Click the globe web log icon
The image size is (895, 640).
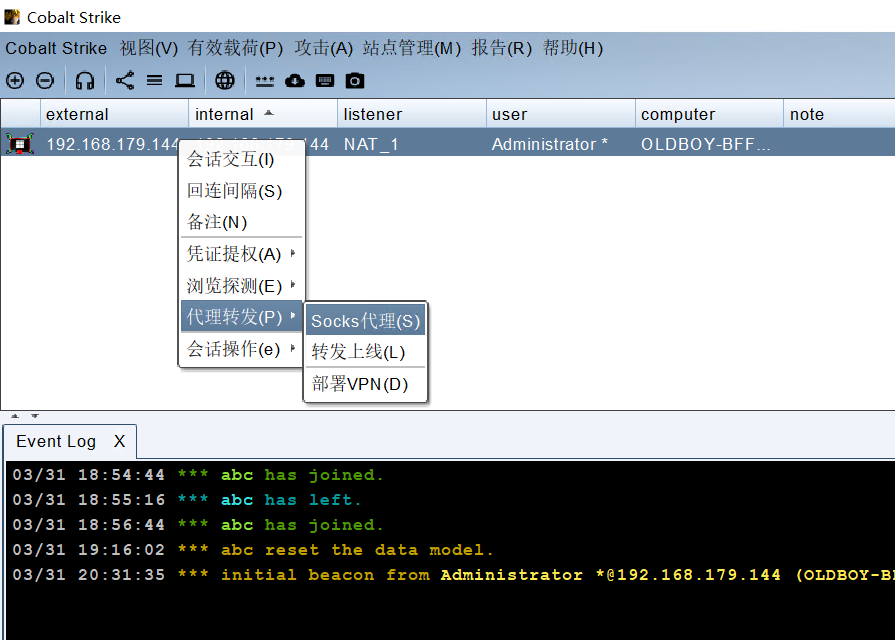225,80
